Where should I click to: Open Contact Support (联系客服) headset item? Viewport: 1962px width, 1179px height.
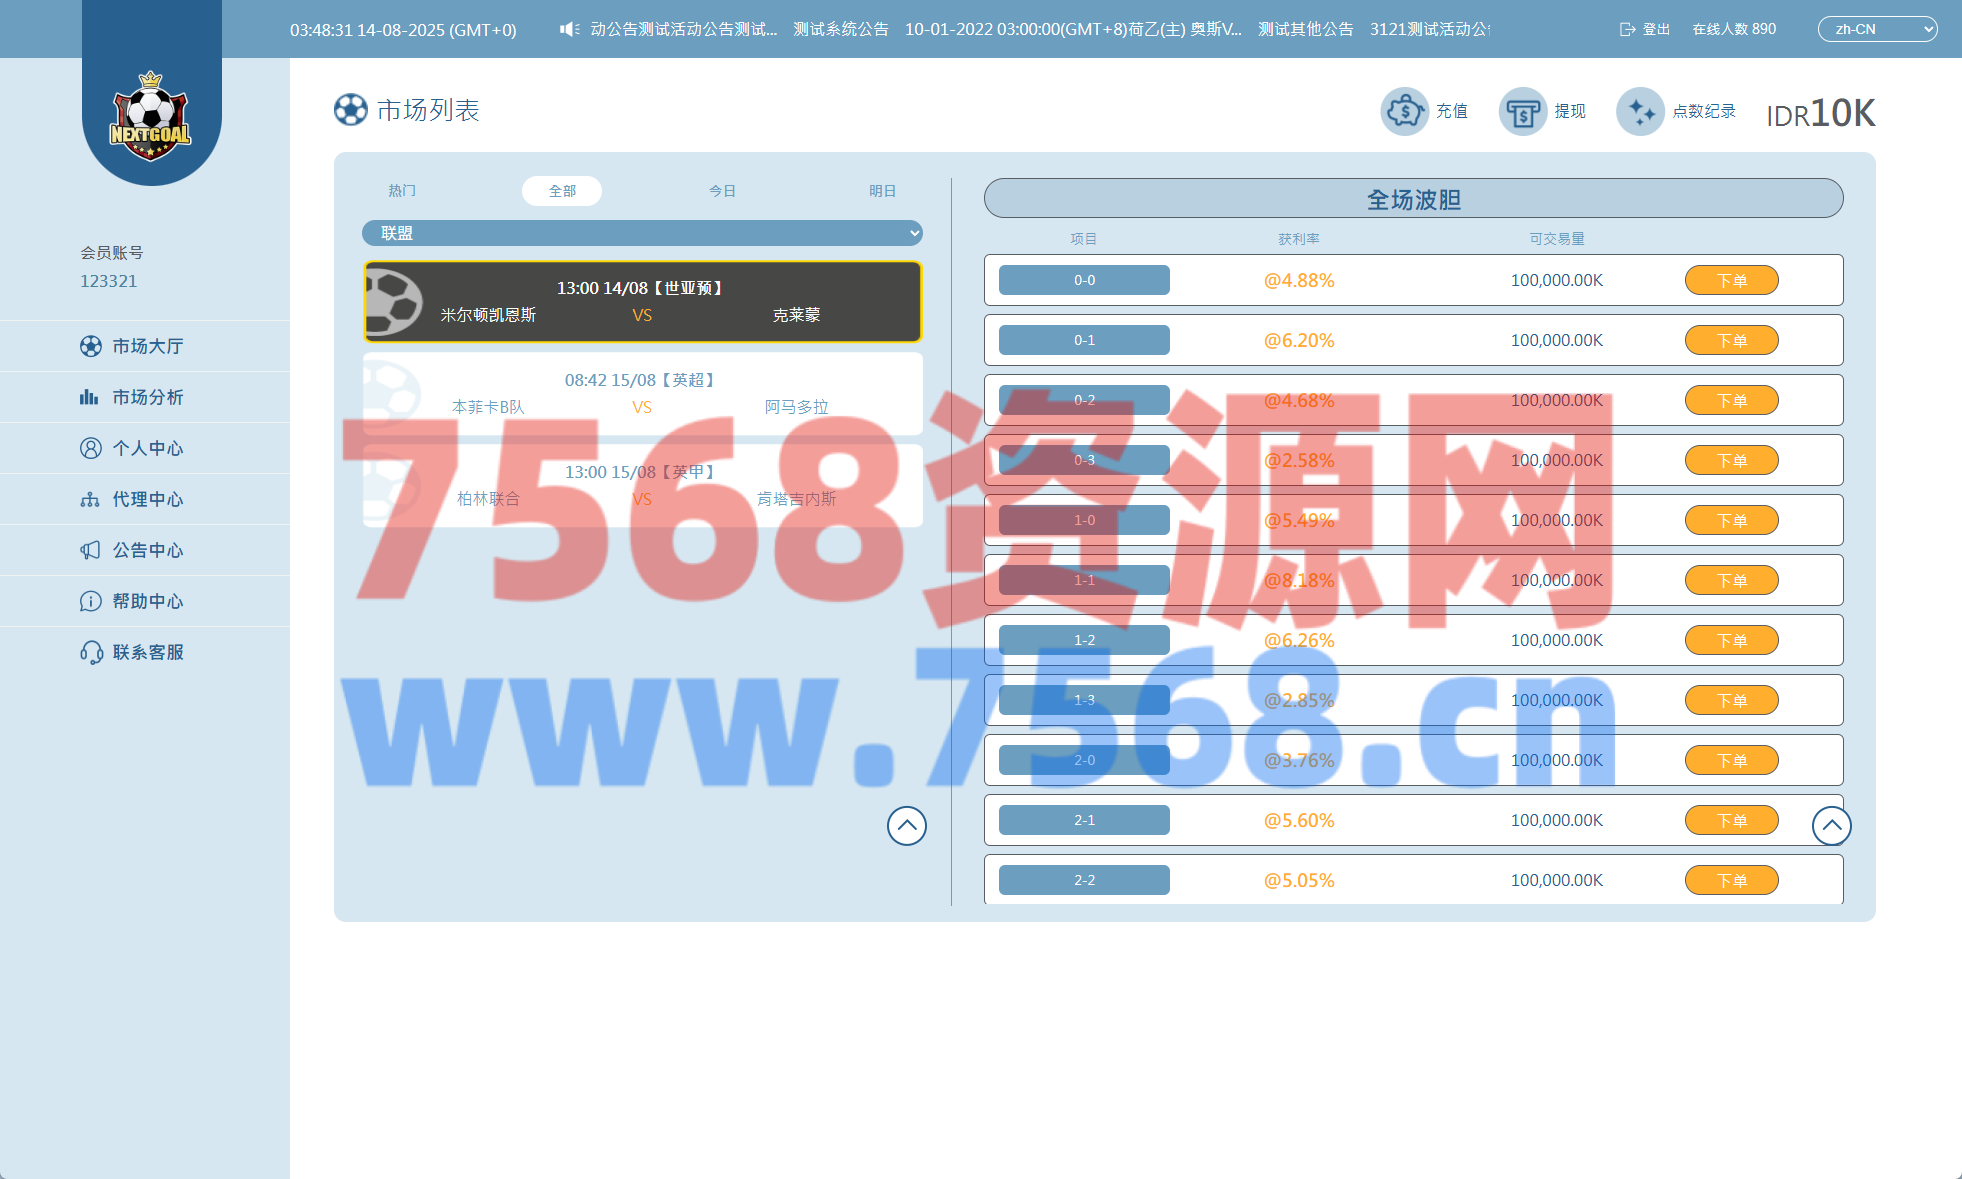pos(146,652)
